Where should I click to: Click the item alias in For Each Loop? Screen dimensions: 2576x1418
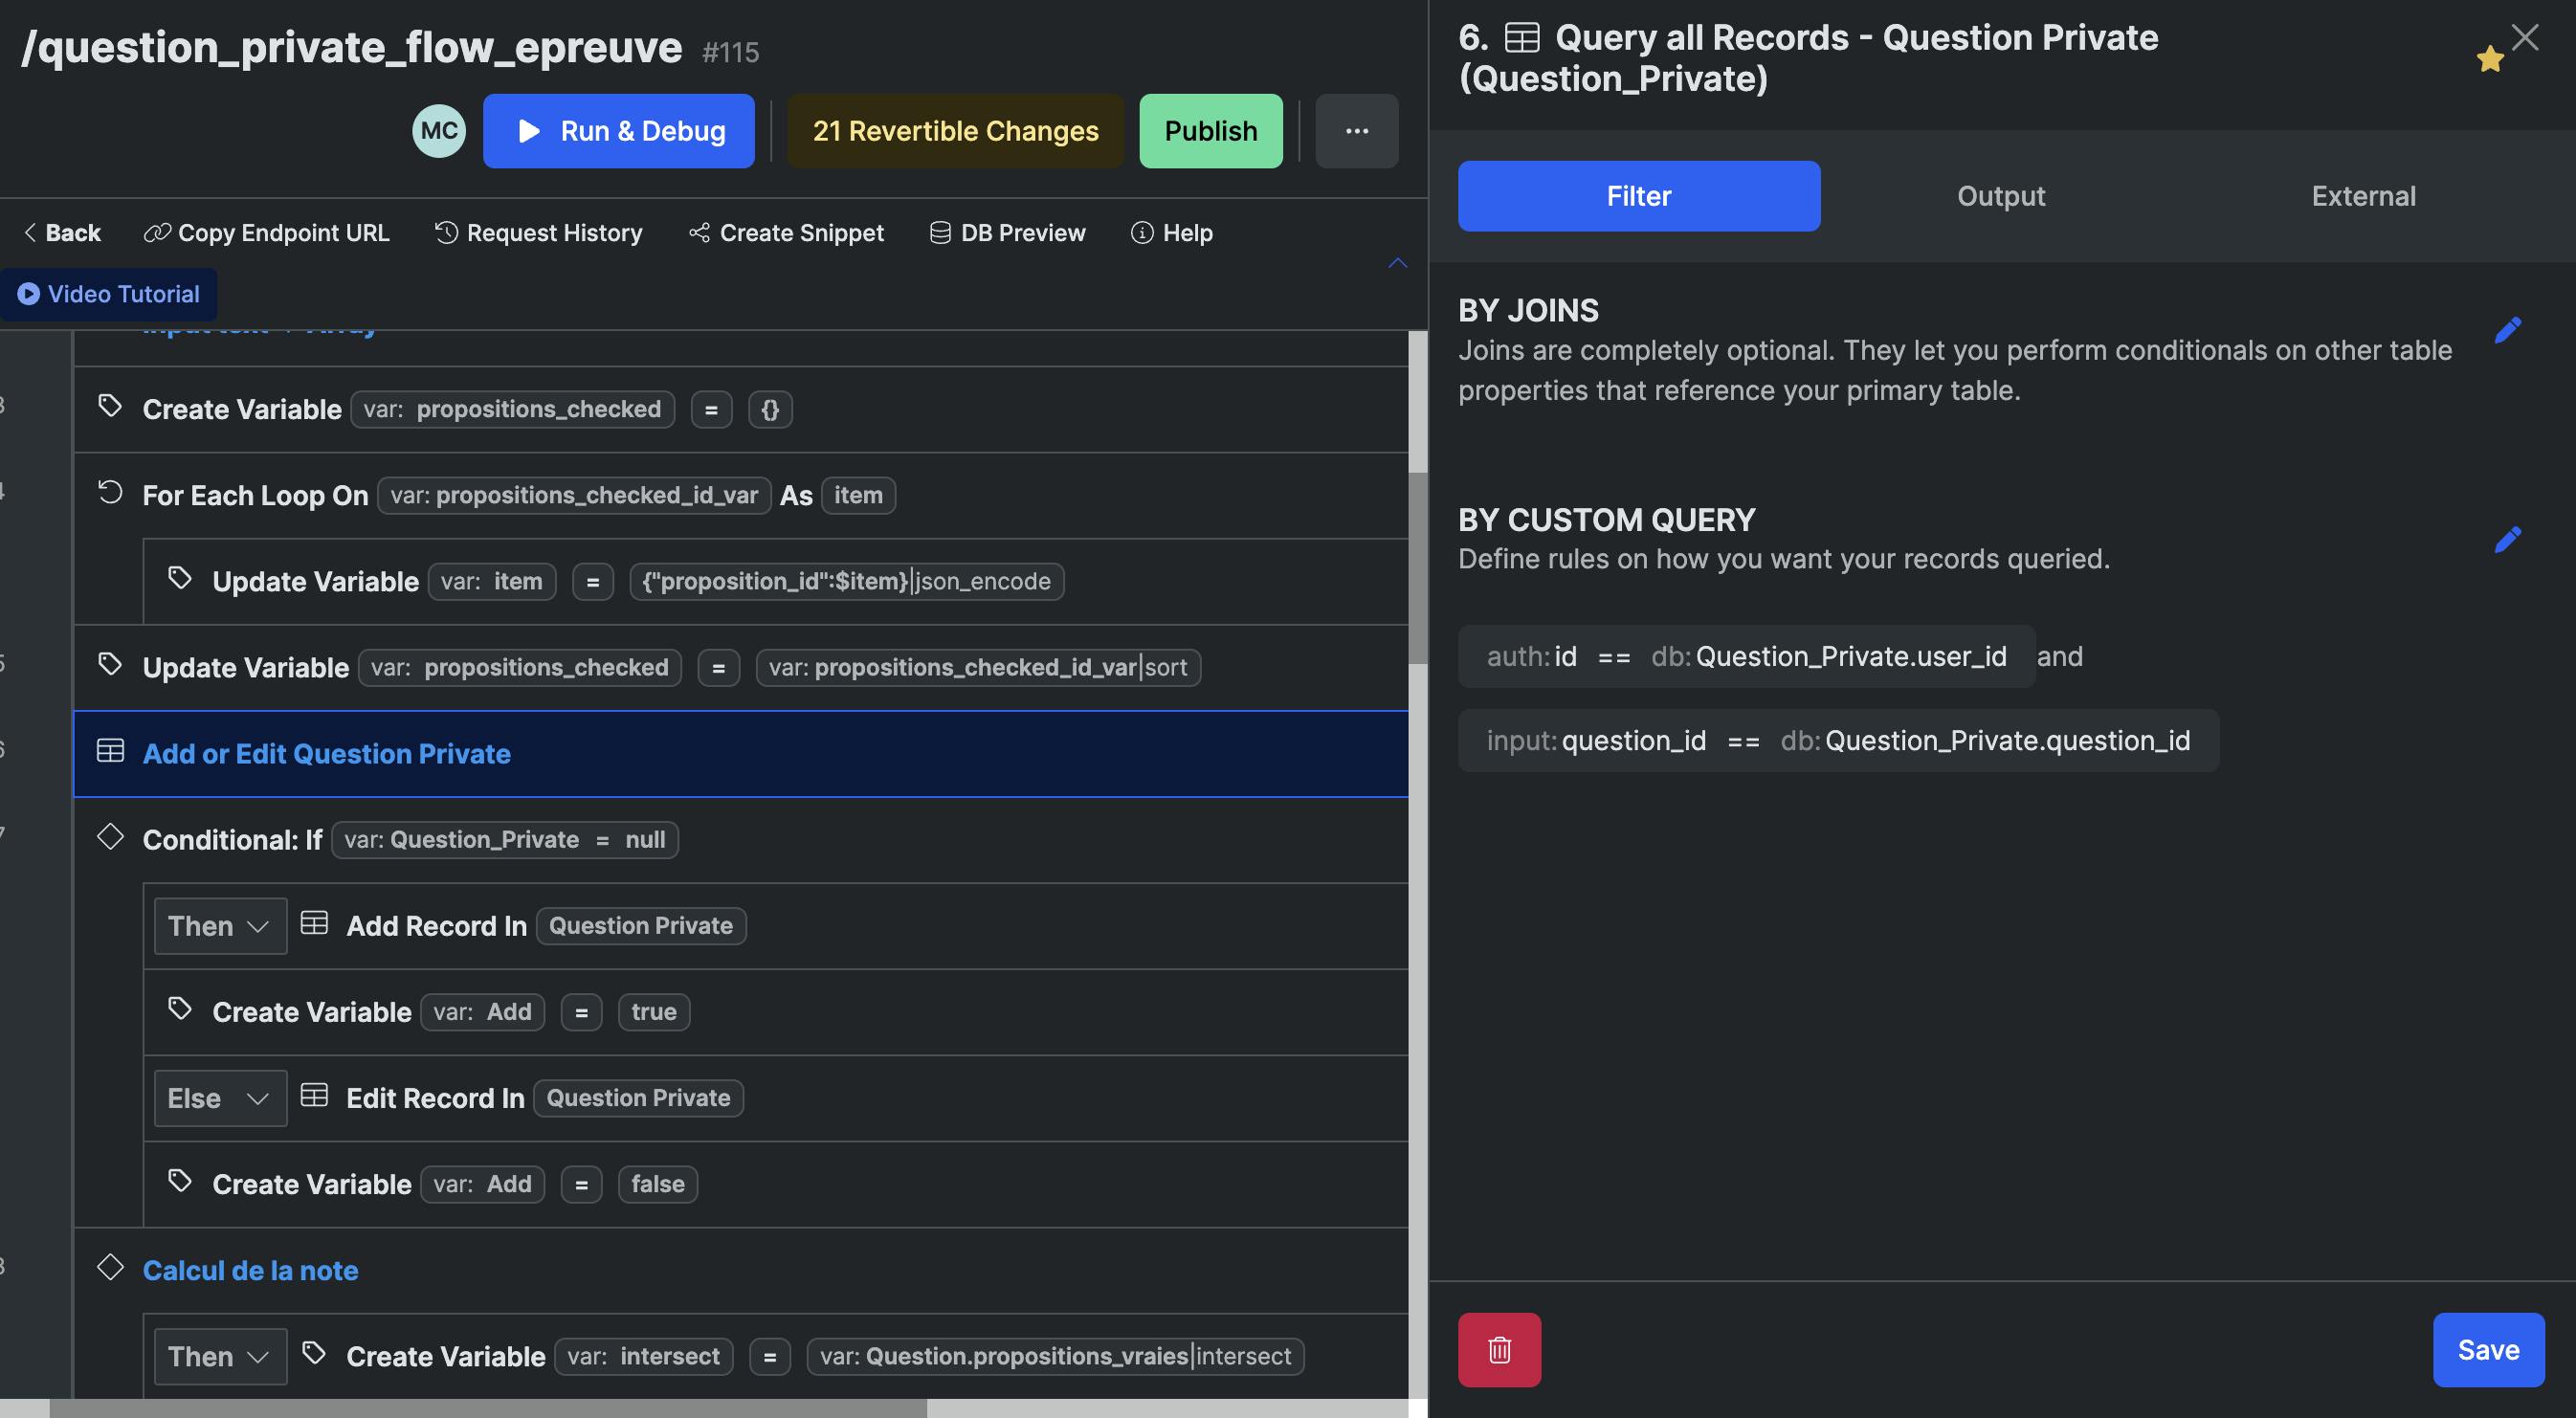click(x=858, y=495)
